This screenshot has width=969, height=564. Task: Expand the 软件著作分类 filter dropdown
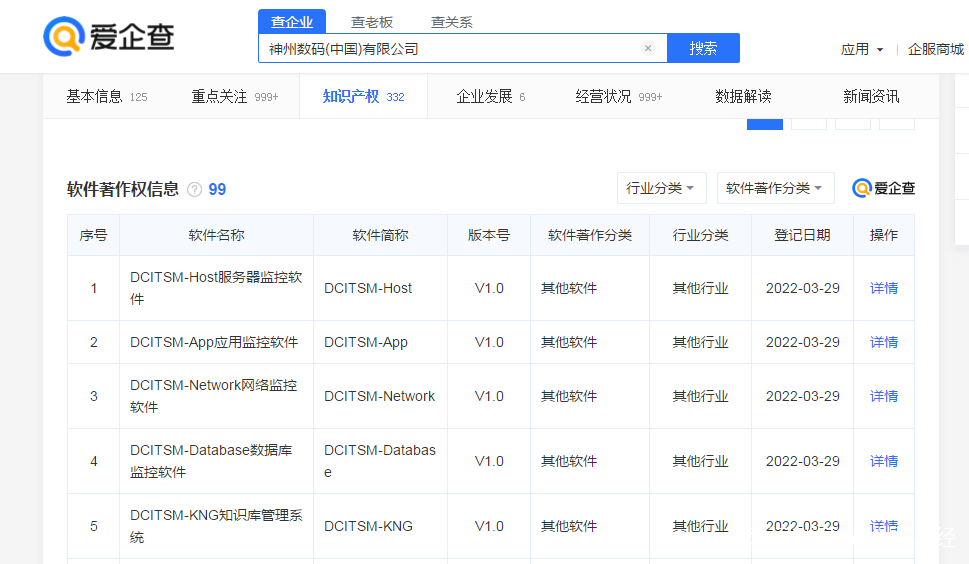(x=775, y=188)
